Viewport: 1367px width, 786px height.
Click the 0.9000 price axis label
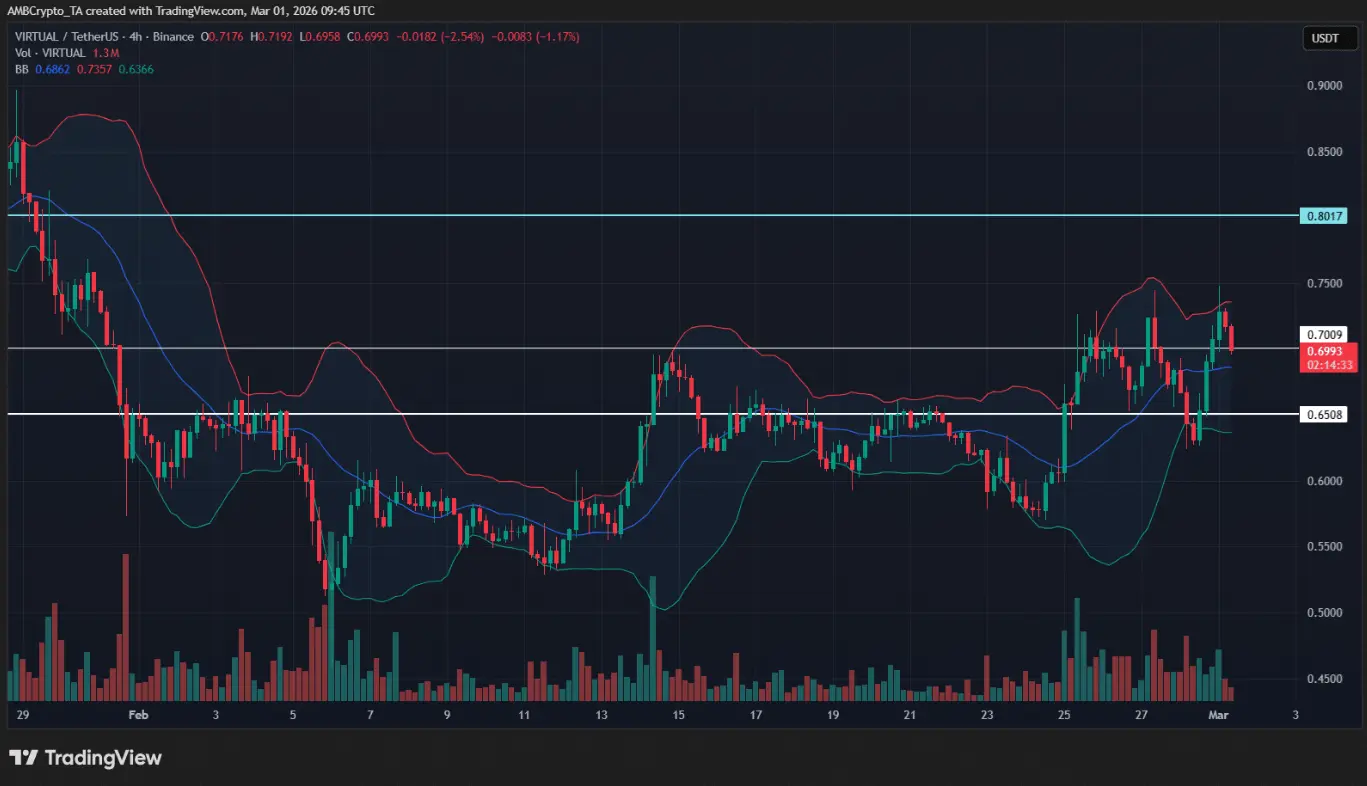tap(1325, 86)
